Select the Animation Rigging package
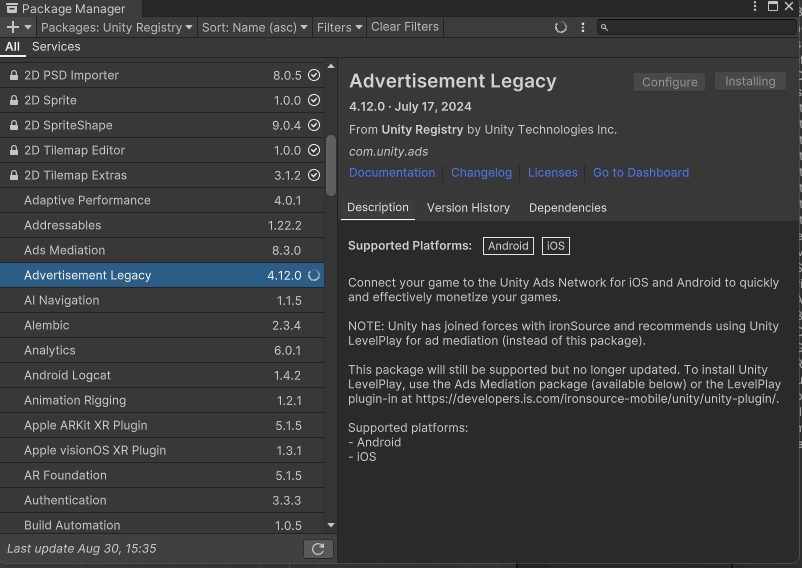This screenshot has height=568, width=802. coord(162,401)
